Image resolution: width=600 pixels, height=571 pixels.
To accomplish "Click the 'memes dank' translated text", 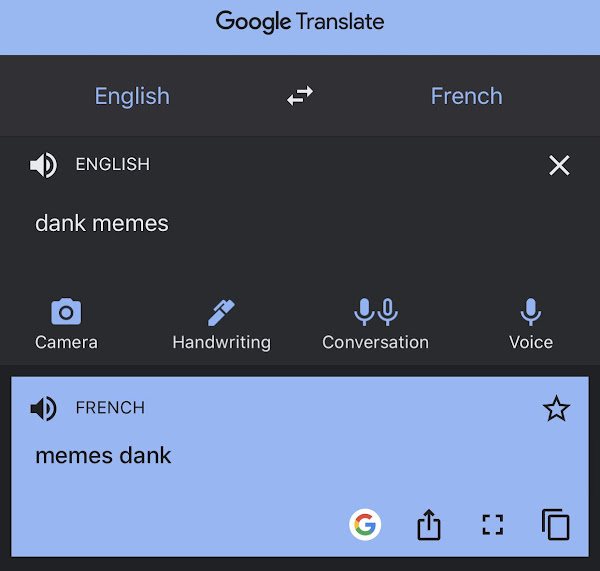I will pos(103,455).
